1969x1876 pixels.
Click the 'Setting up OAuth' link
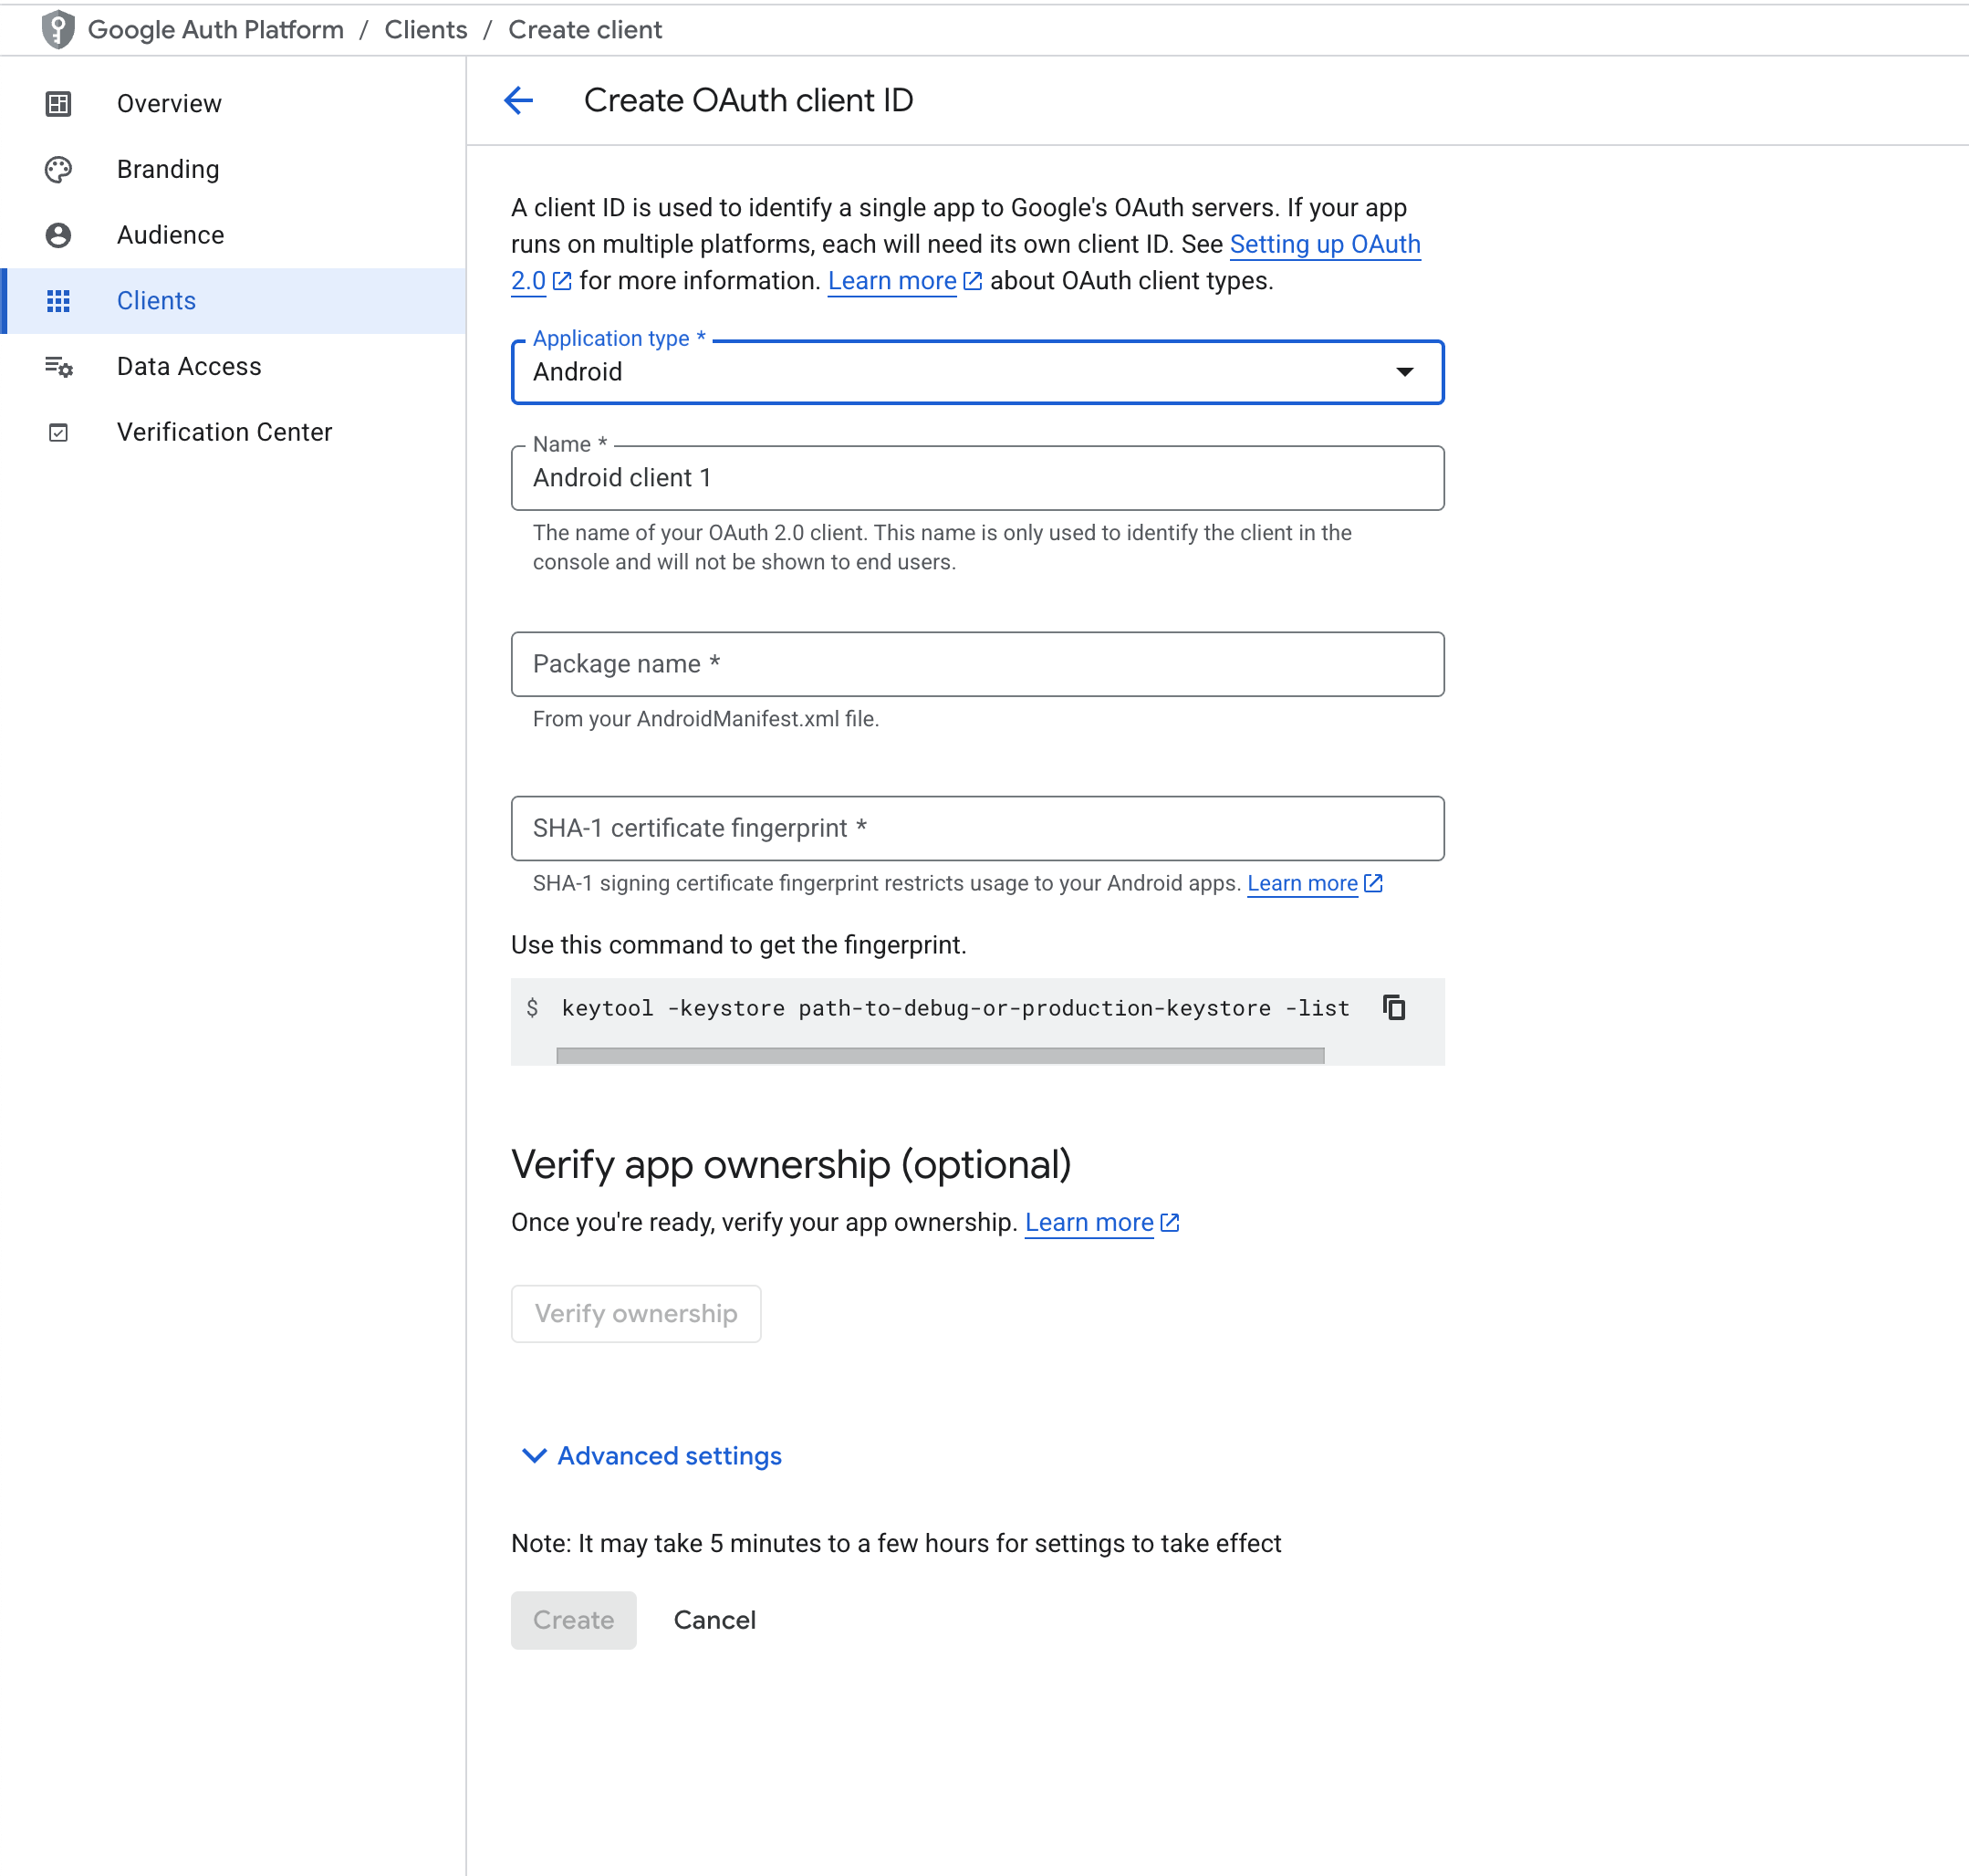pos(1325,245)
